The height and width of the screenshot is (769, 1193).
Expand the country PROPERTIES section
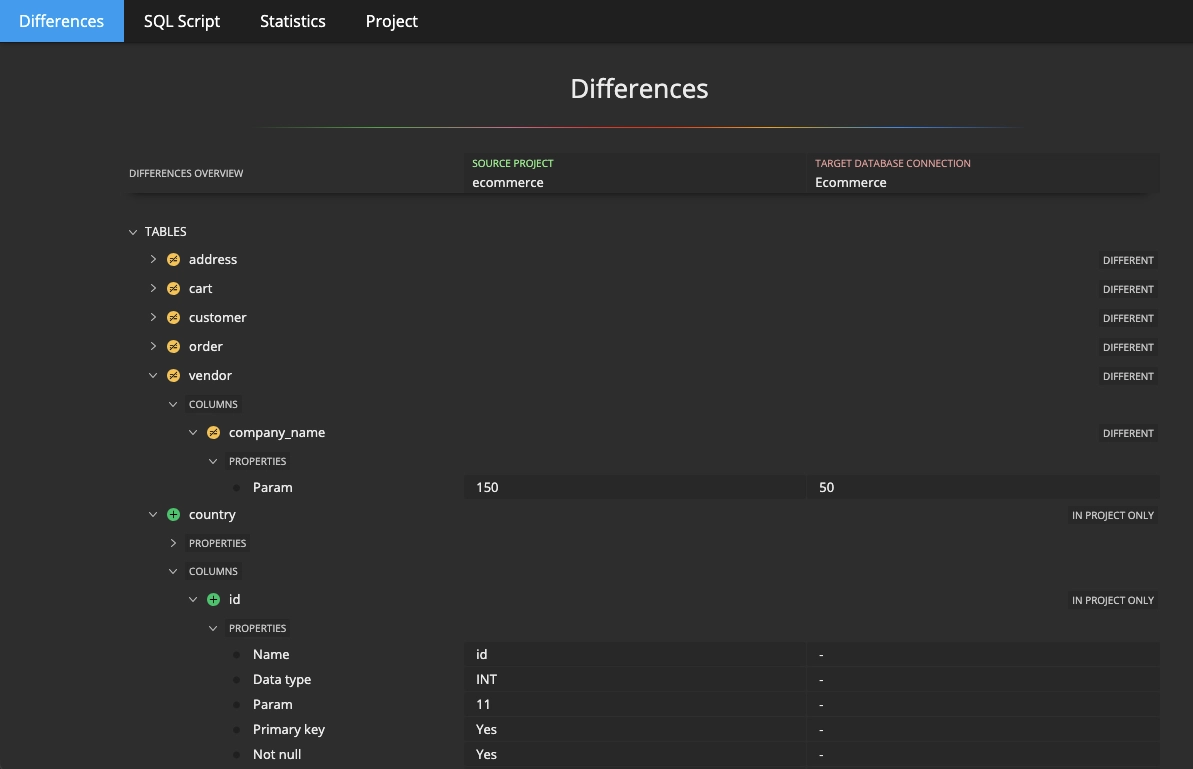point(173,543)
